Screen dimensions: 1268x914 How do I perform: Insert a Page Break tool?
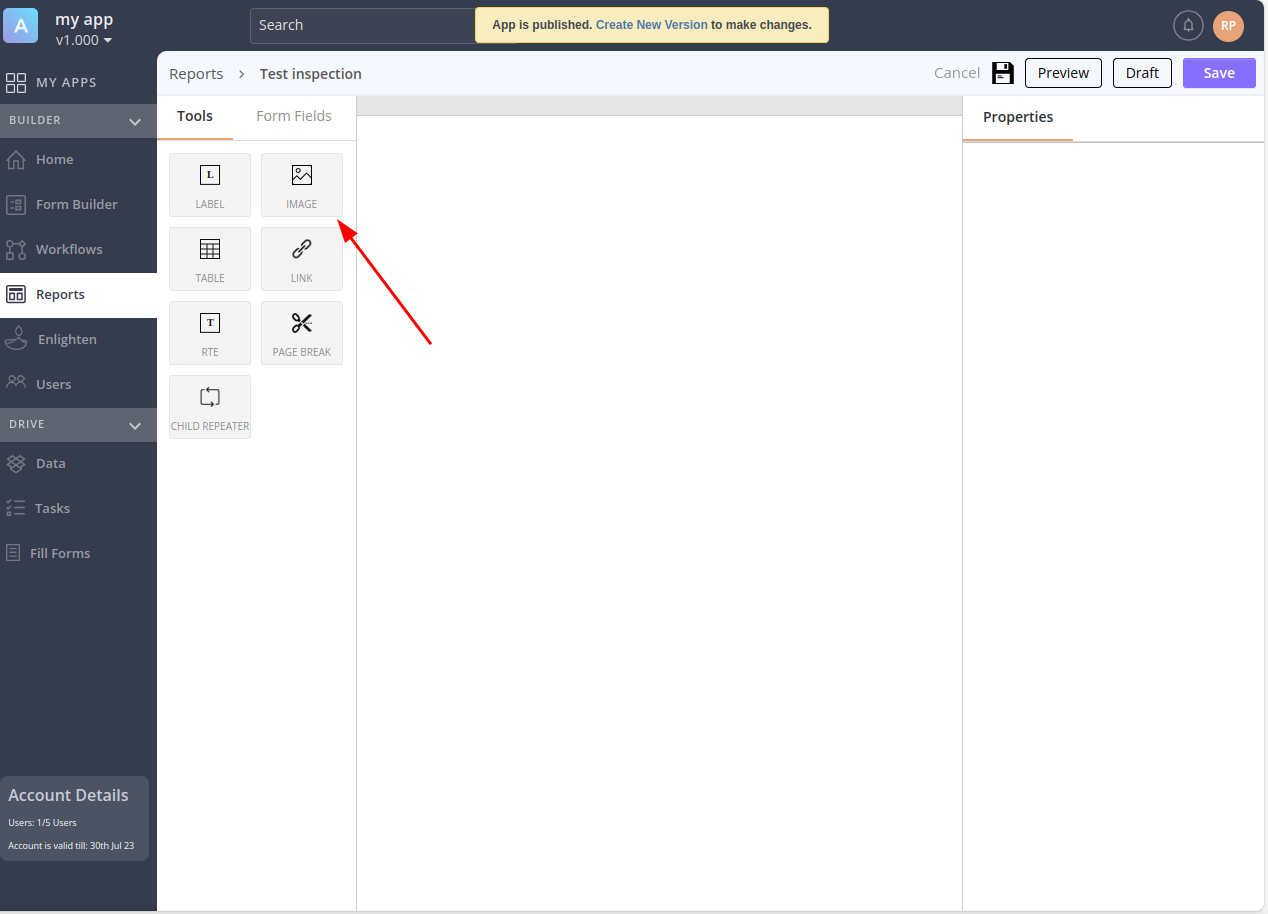pyautogui.click(x=302, y=333)
